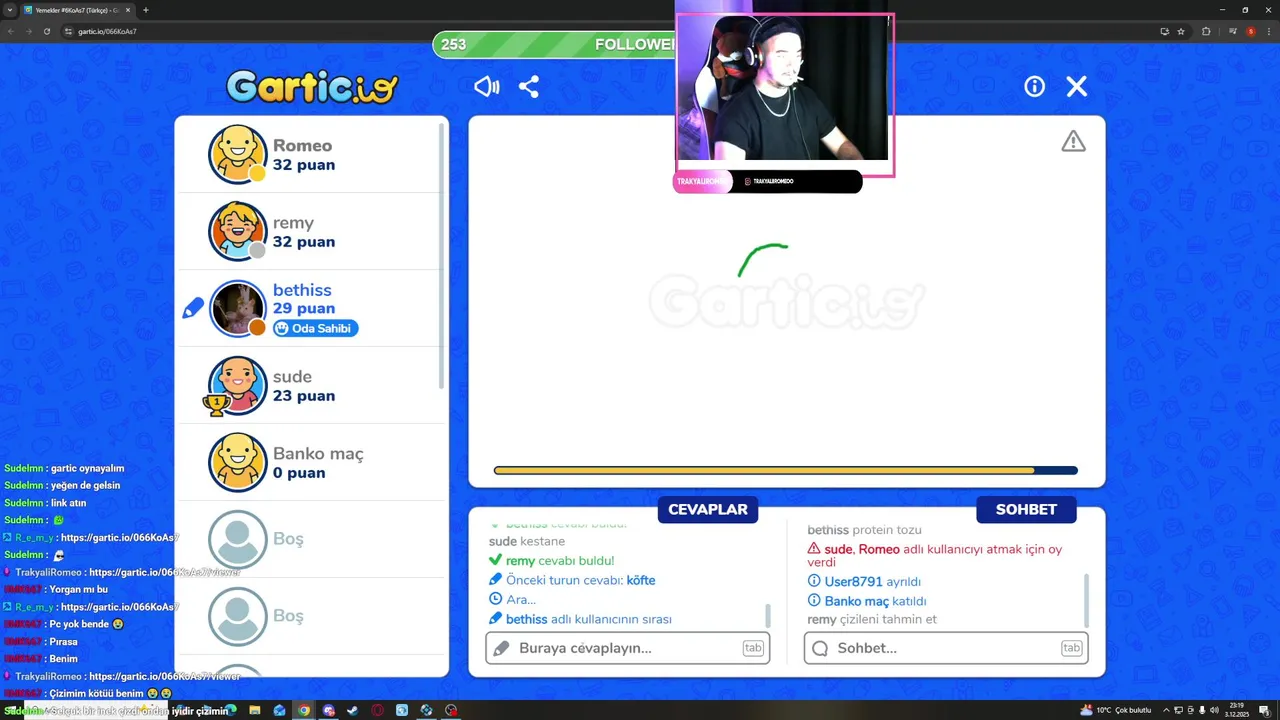
Task: Focus the 'Sohbet...' chat input field
Action: [x=946, y=648]
